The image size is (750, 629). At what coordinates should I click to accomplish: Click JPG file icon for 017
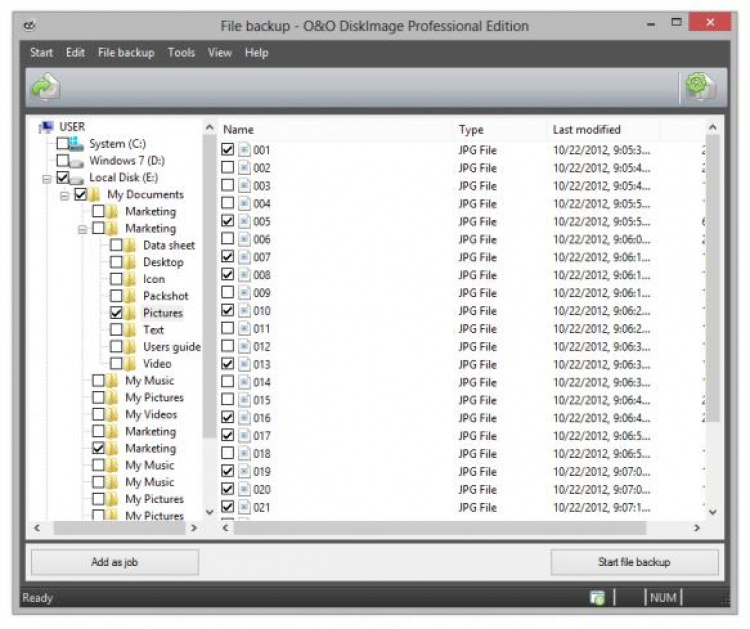pyautogui.click(x=244, y=436)
